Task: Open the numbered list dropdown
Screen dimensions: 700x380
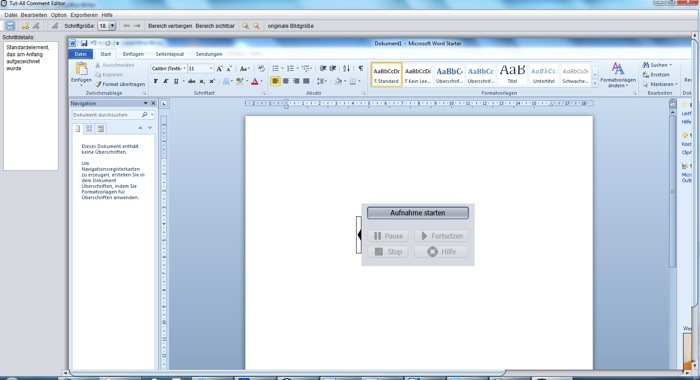Action: pos(298,68)
